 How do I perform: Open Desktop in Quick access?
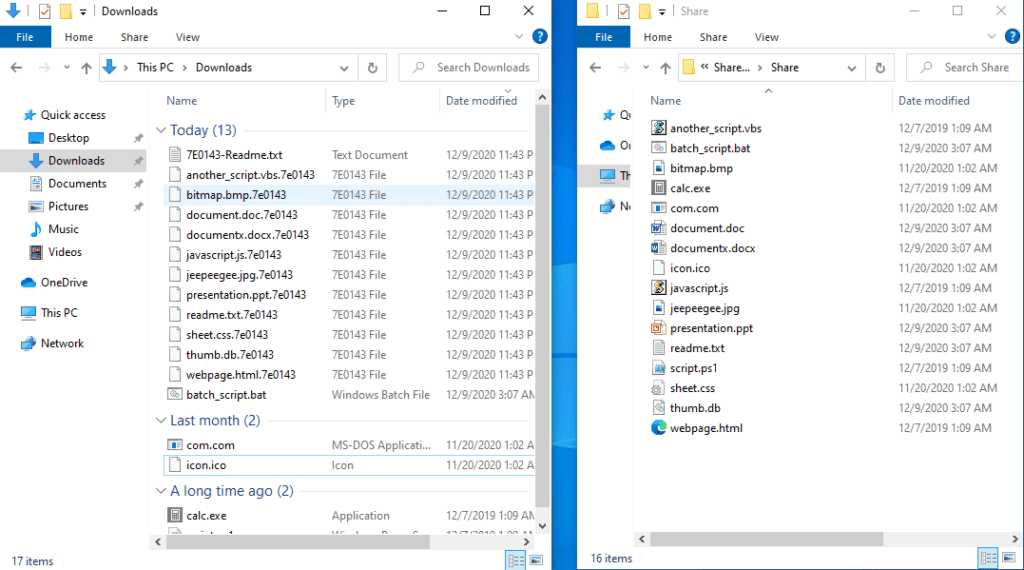tap(69, 138)
